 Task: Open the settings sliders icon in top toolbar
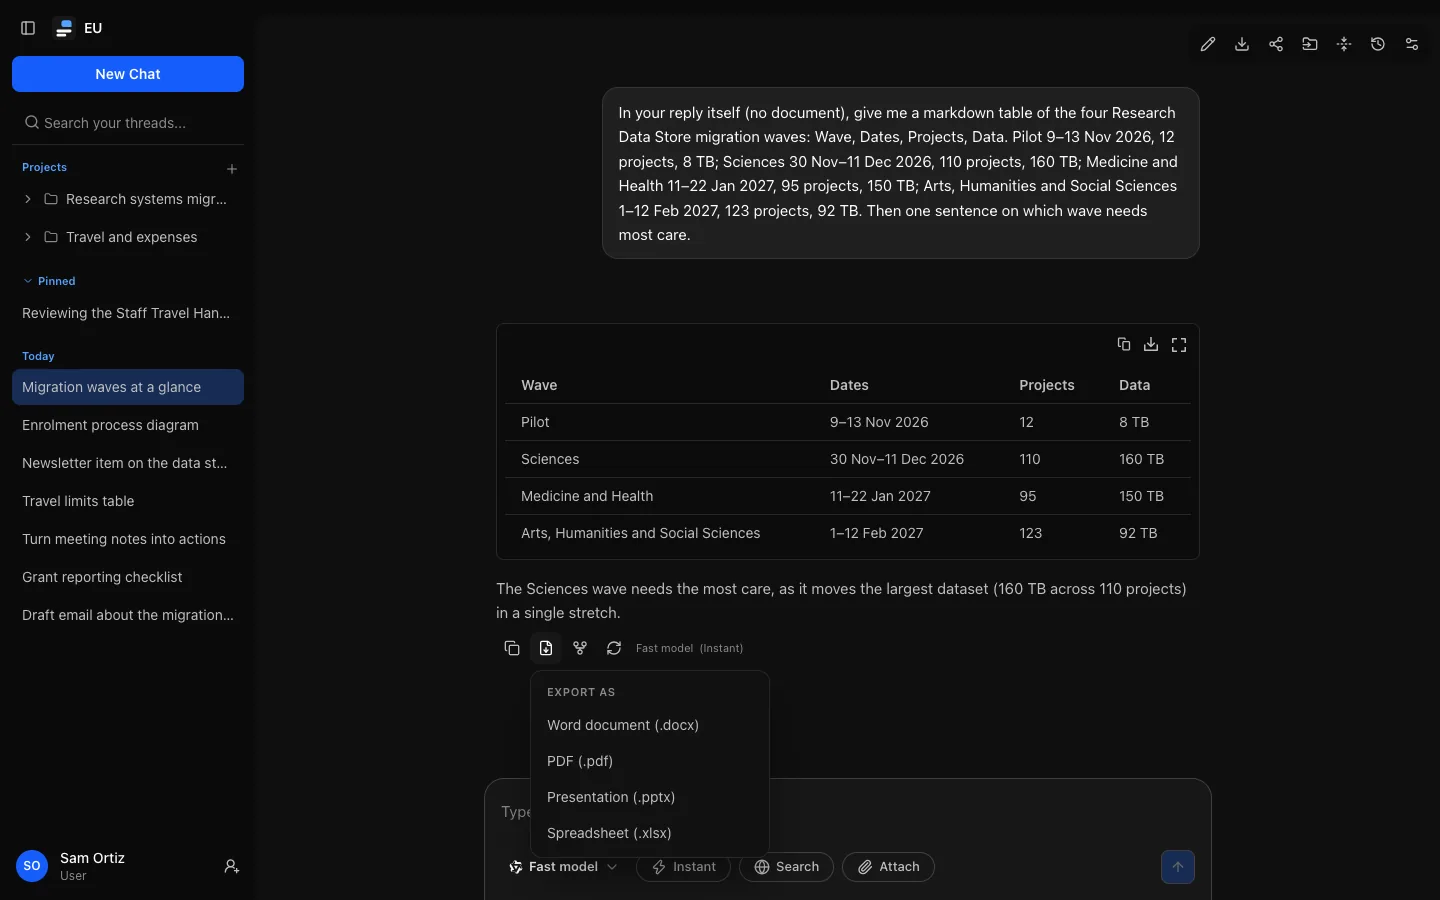point(1412,44)
